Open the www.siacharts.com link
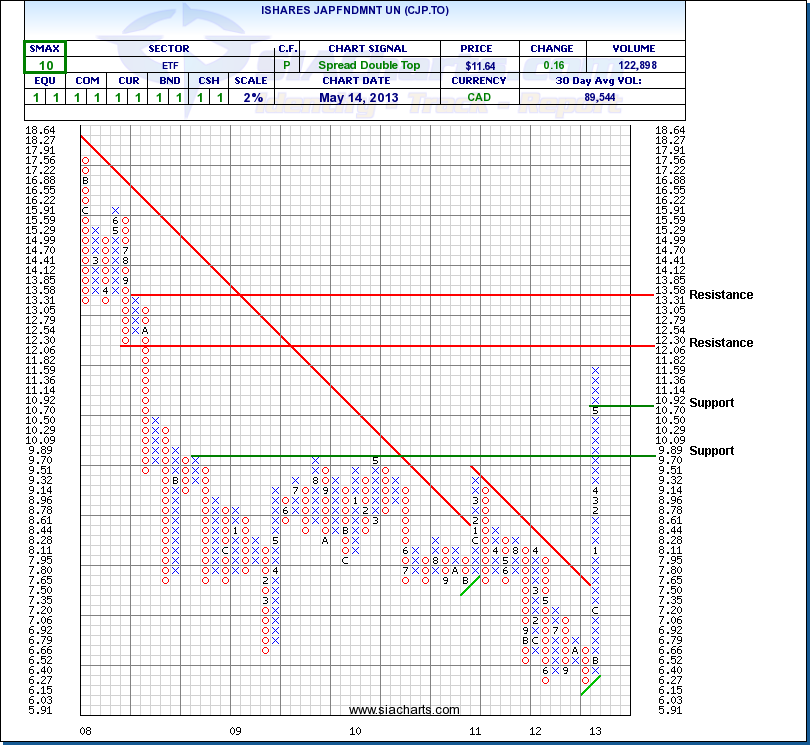Screen dimensions: 810x745 click(404, 710)
